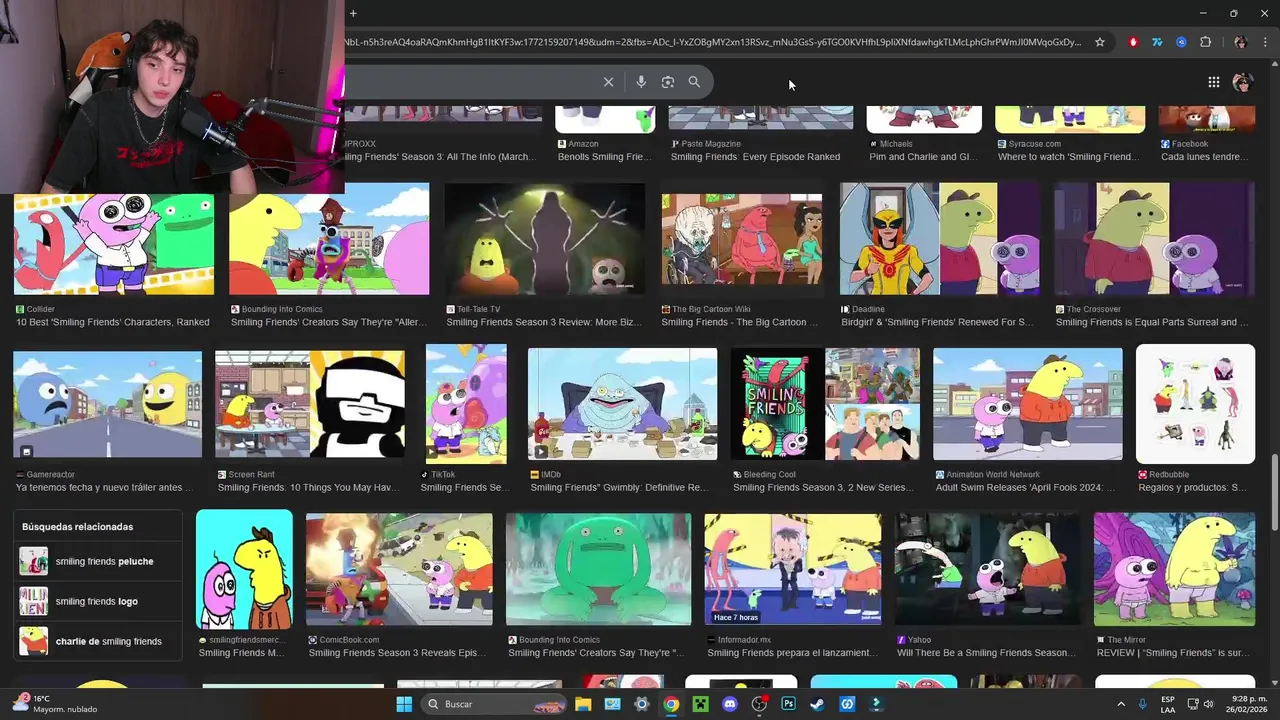Viewport: 1280px width, 720px height.
Task: Open the Bleeding Cool Season 3 poster thumbnail
Action: pos(825,404)
